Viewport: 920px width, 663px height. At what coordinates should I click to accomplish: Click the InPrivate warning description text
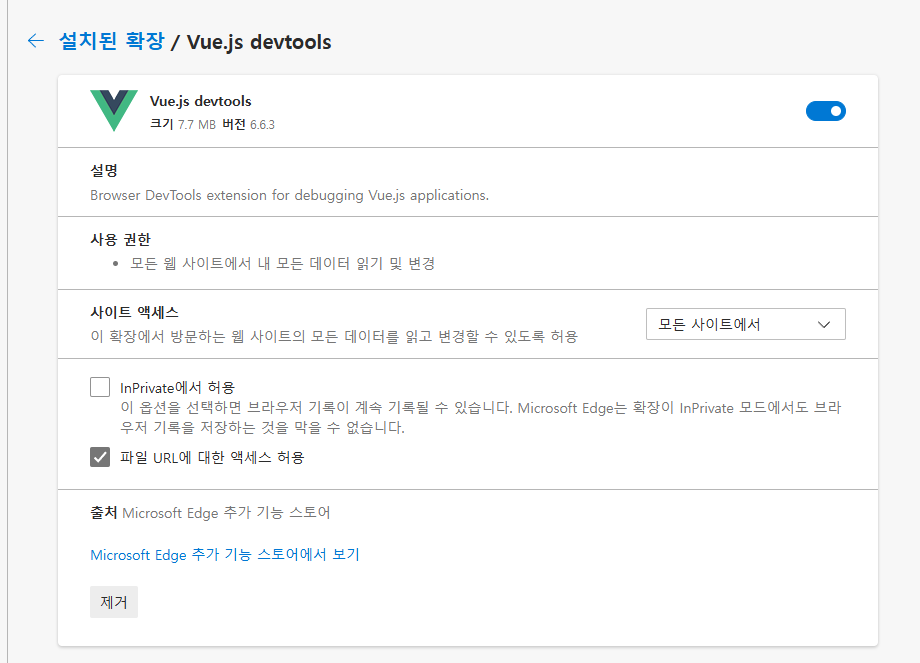click(481, 417)
